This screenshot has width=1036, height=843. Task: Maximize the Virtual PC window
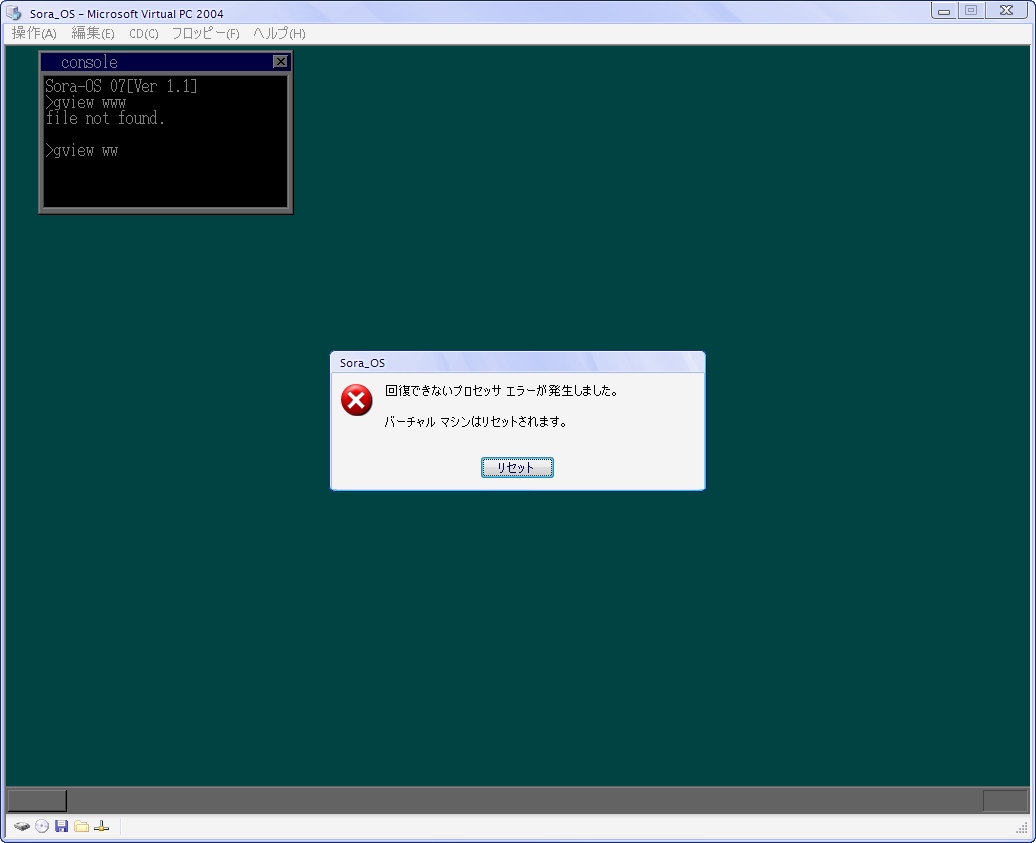(x=971, y=11)
